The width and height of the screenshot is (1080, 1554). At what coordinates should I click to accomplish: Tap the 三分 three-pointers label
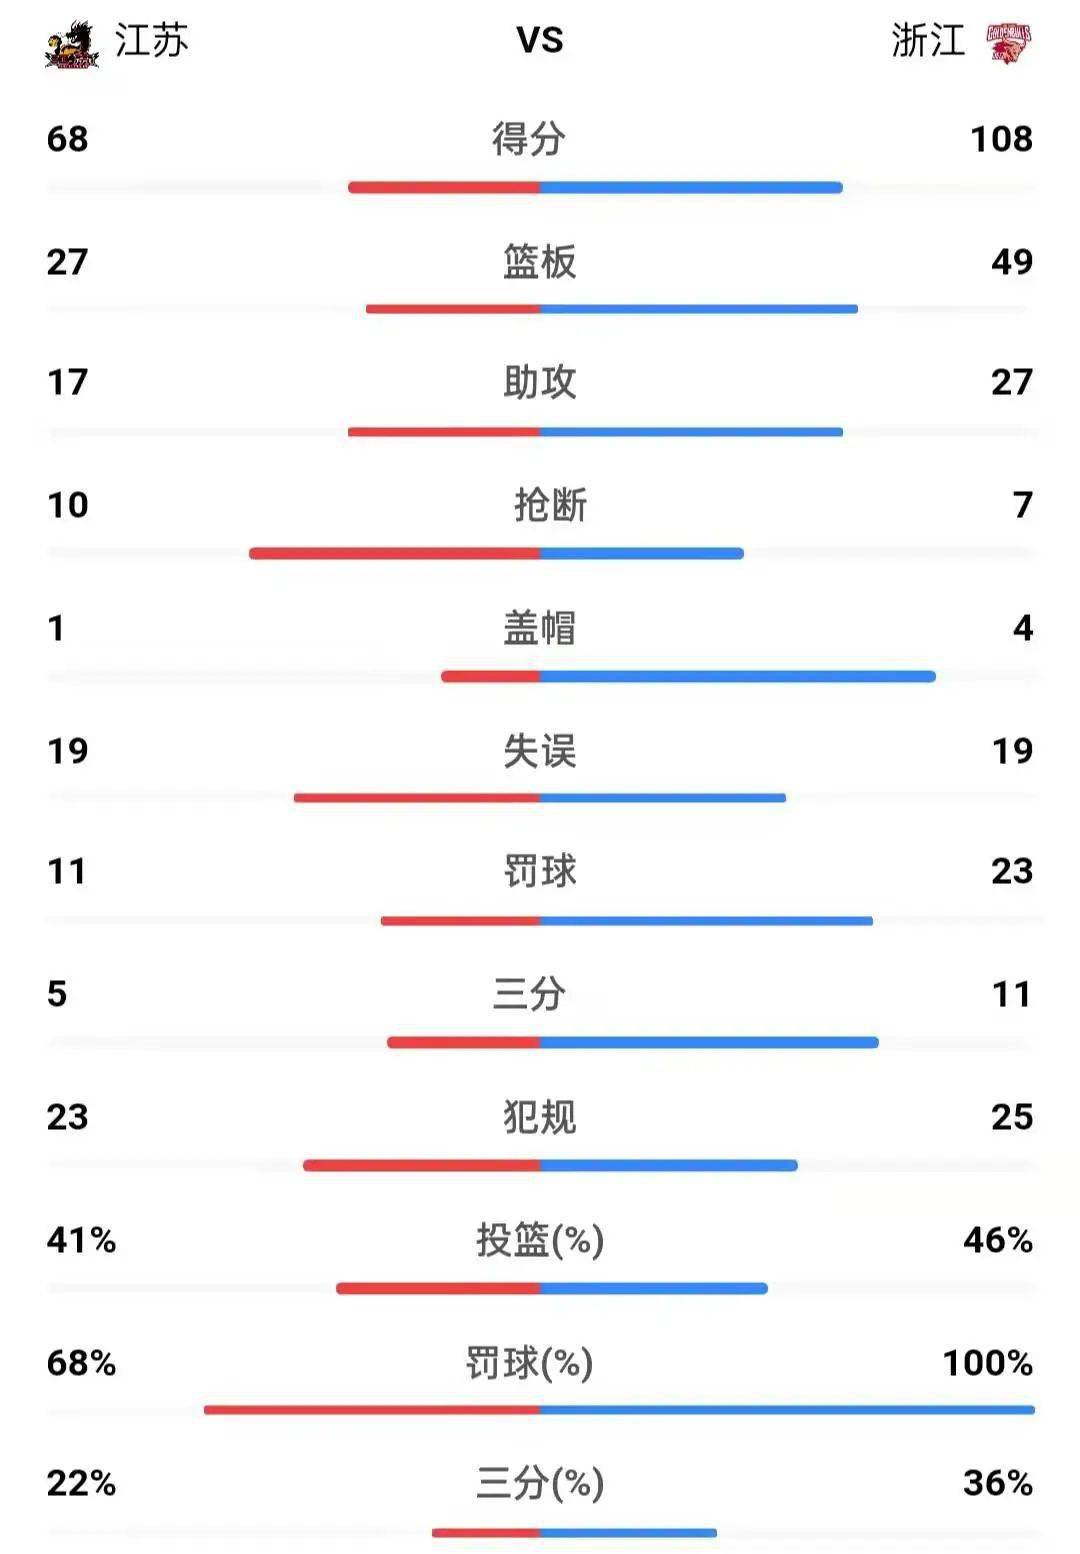pyautogui.click(x=529, y=994)
